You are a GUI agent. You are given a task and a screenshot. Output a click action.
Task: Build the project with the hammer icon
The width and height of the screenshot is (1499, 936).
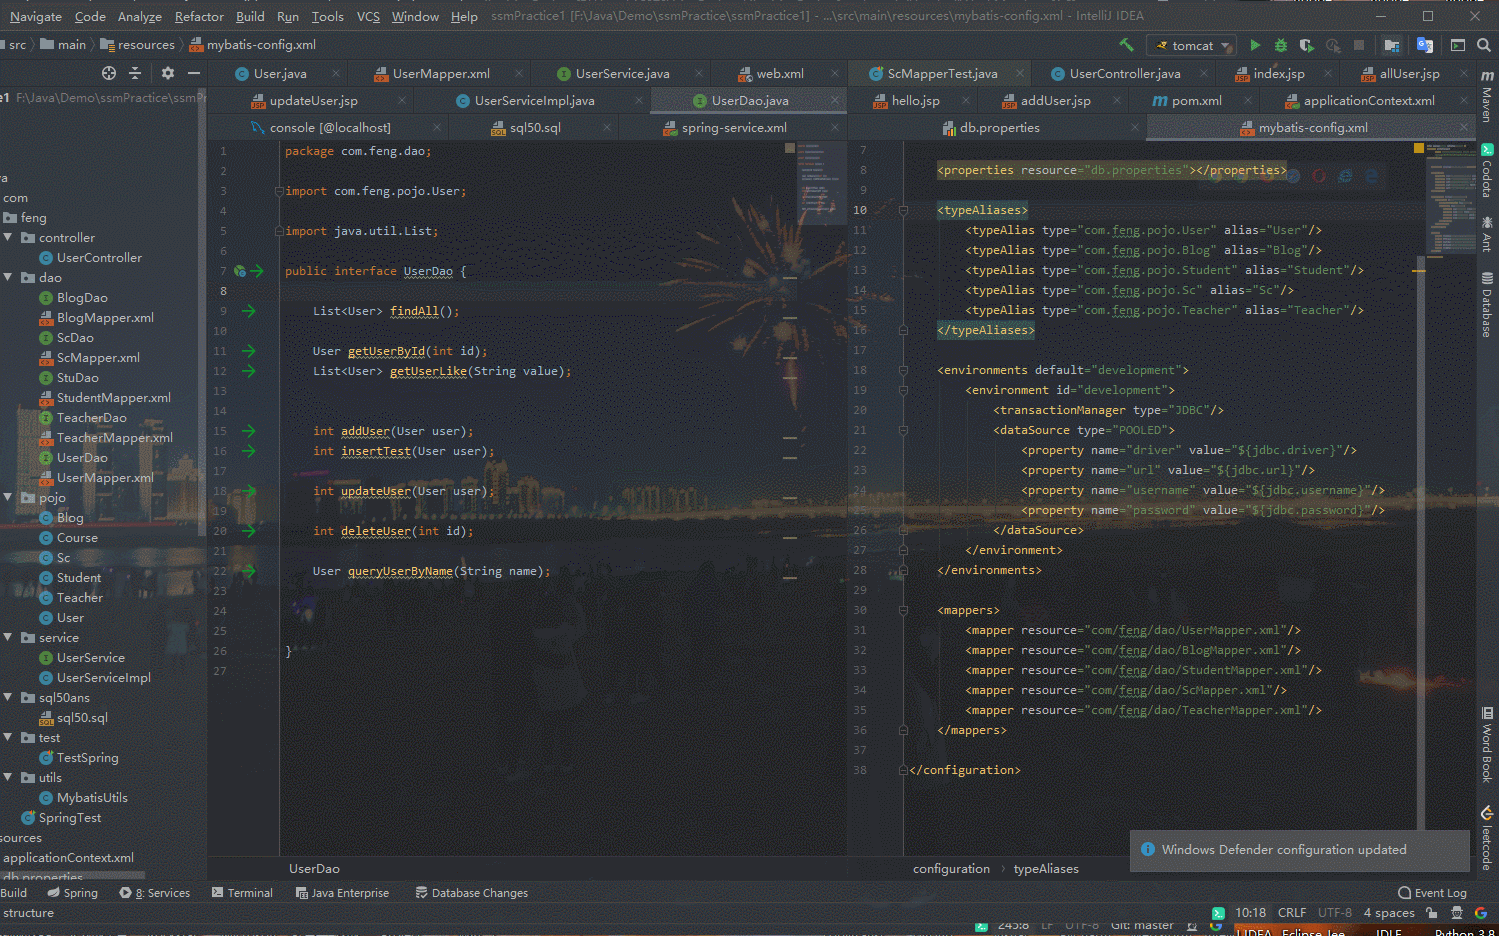1127,45
